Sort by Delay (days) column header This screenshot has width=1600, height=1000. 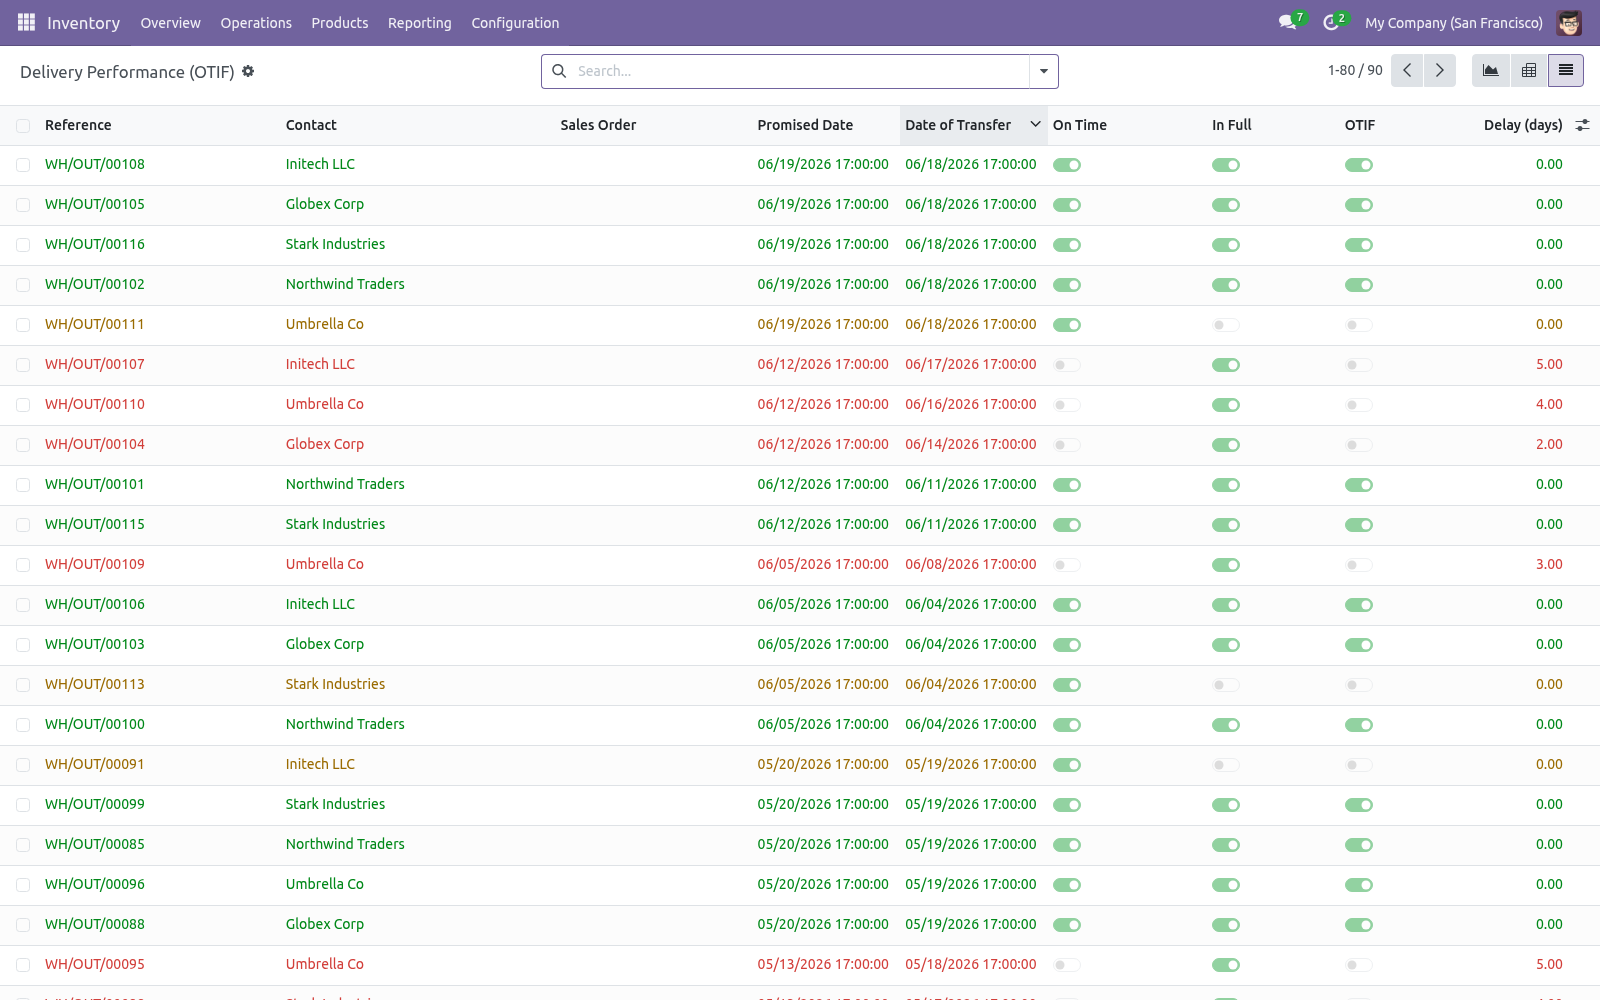pos(1523,125)
